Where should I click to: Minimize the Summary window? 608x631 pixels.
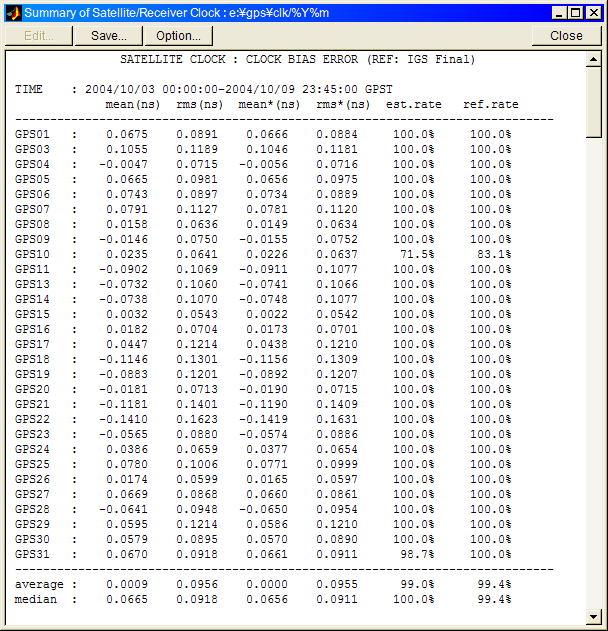[x=560, y=12]
